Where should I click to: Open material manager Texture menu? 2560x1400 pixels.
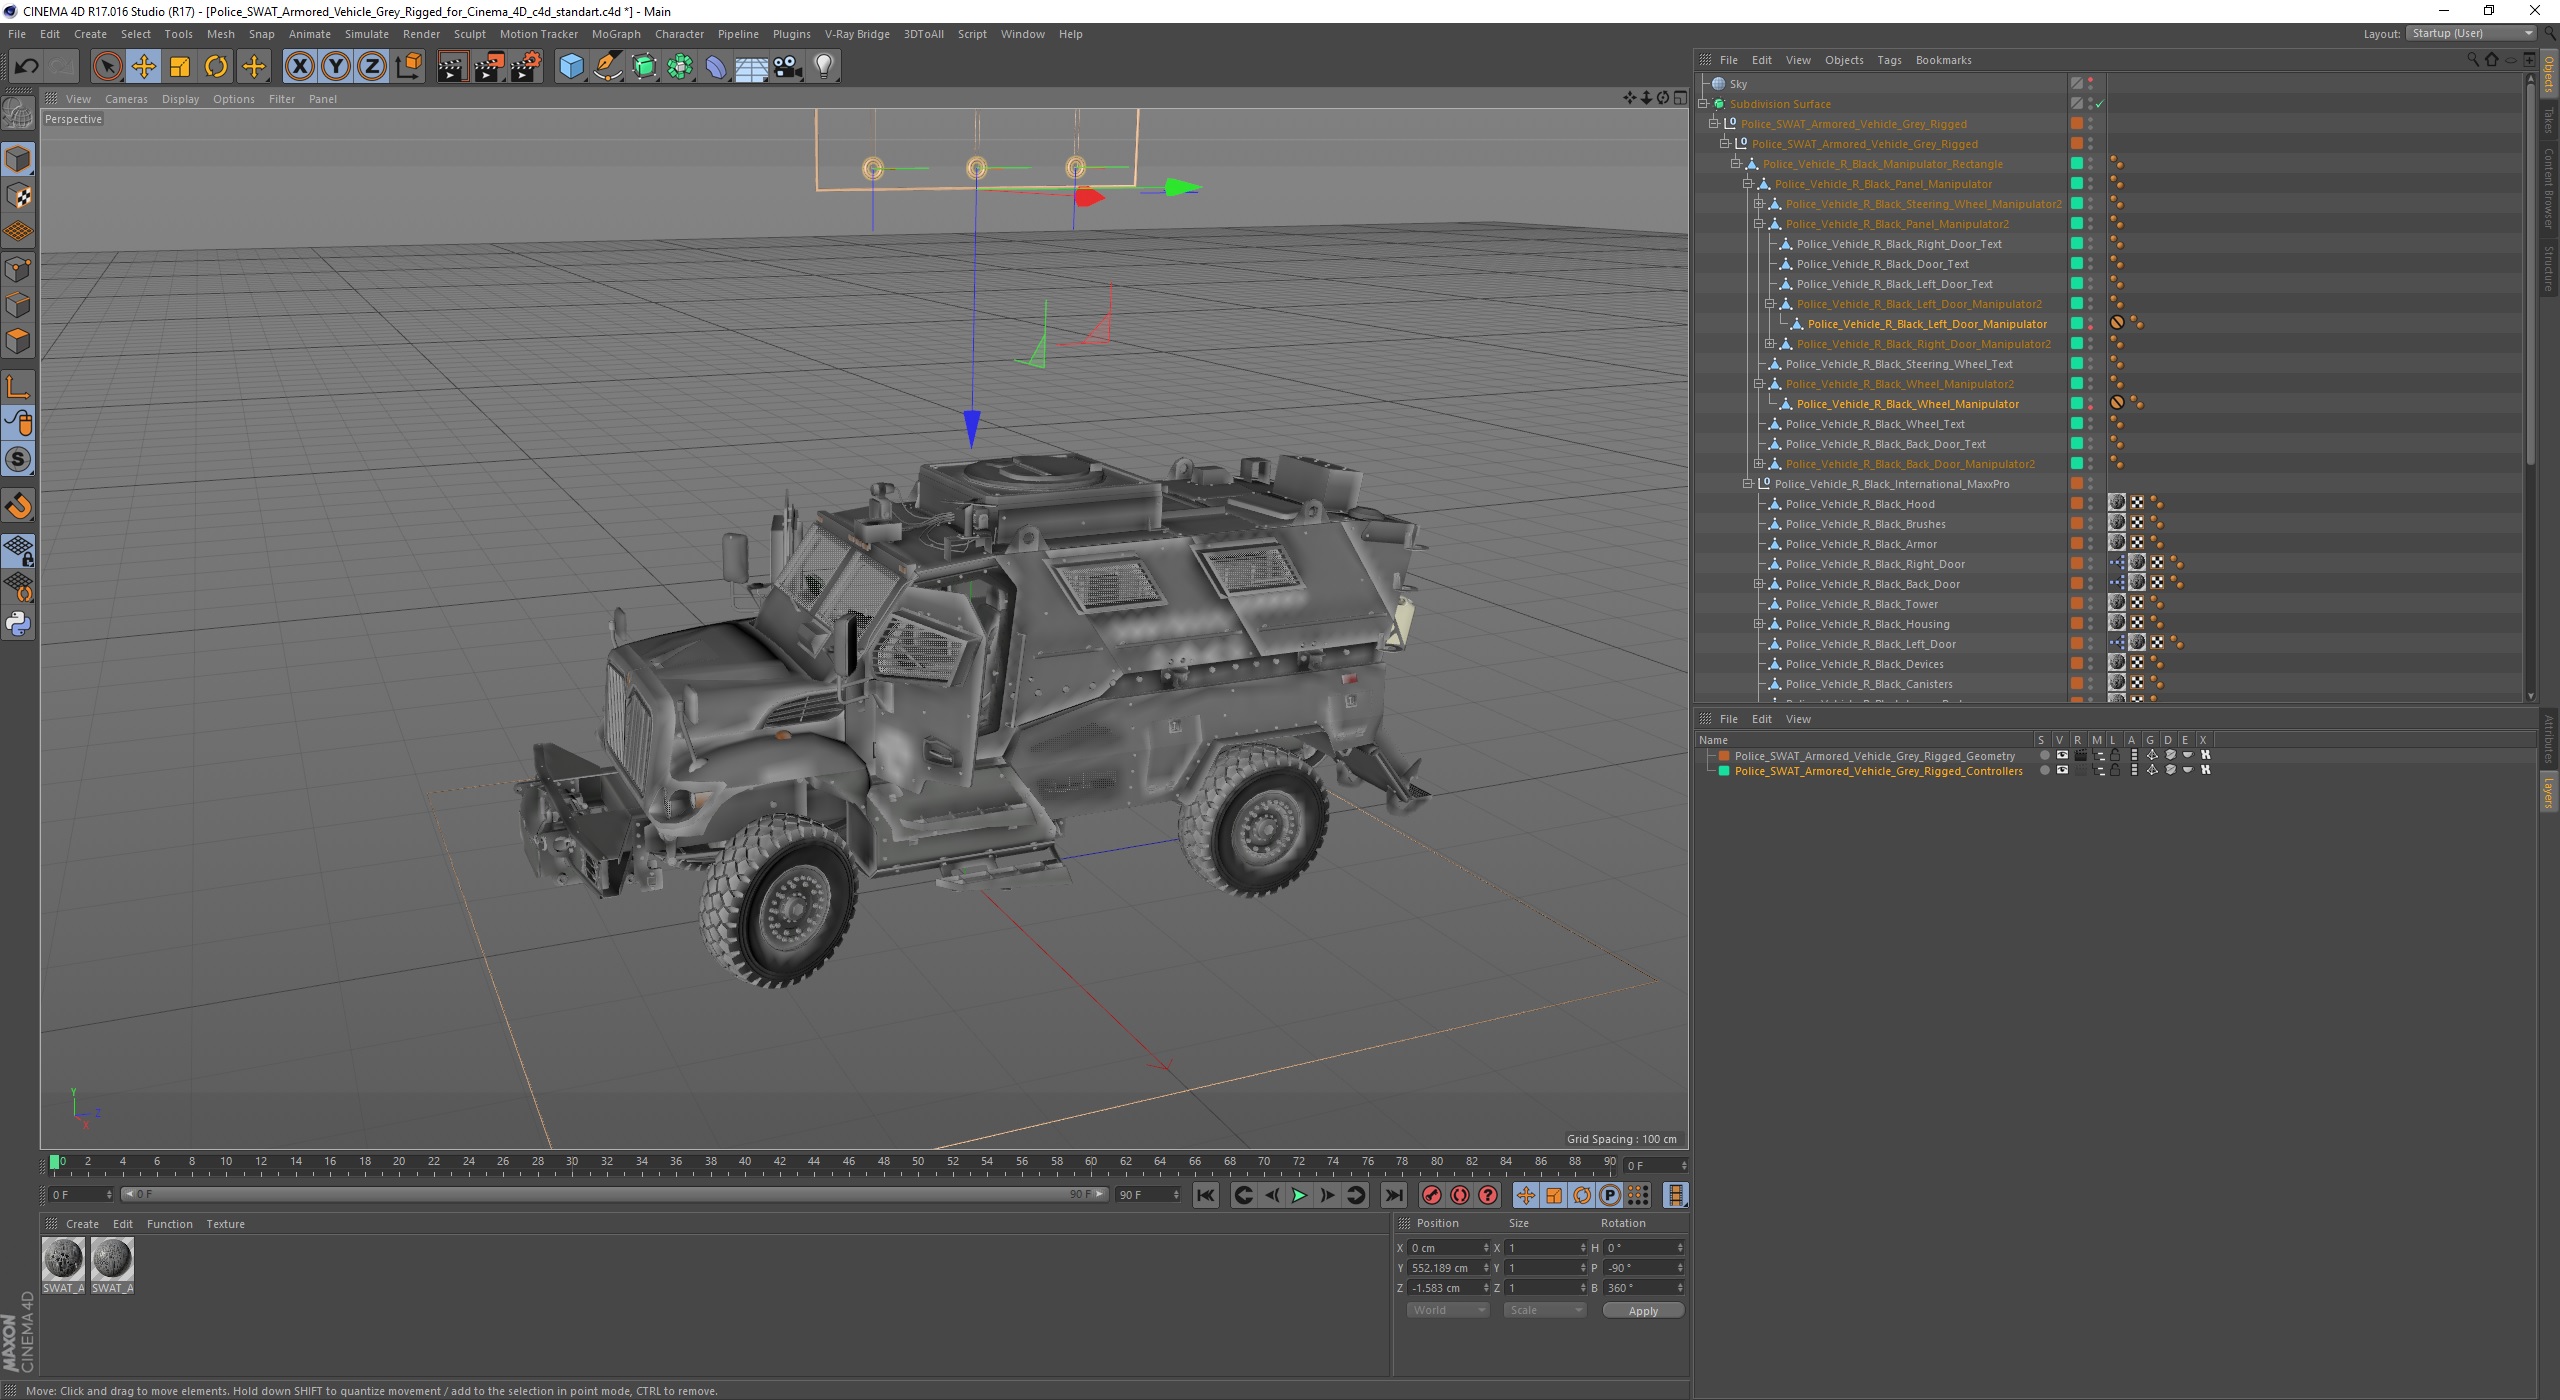pyautogui.click(x=225, y=1224)
